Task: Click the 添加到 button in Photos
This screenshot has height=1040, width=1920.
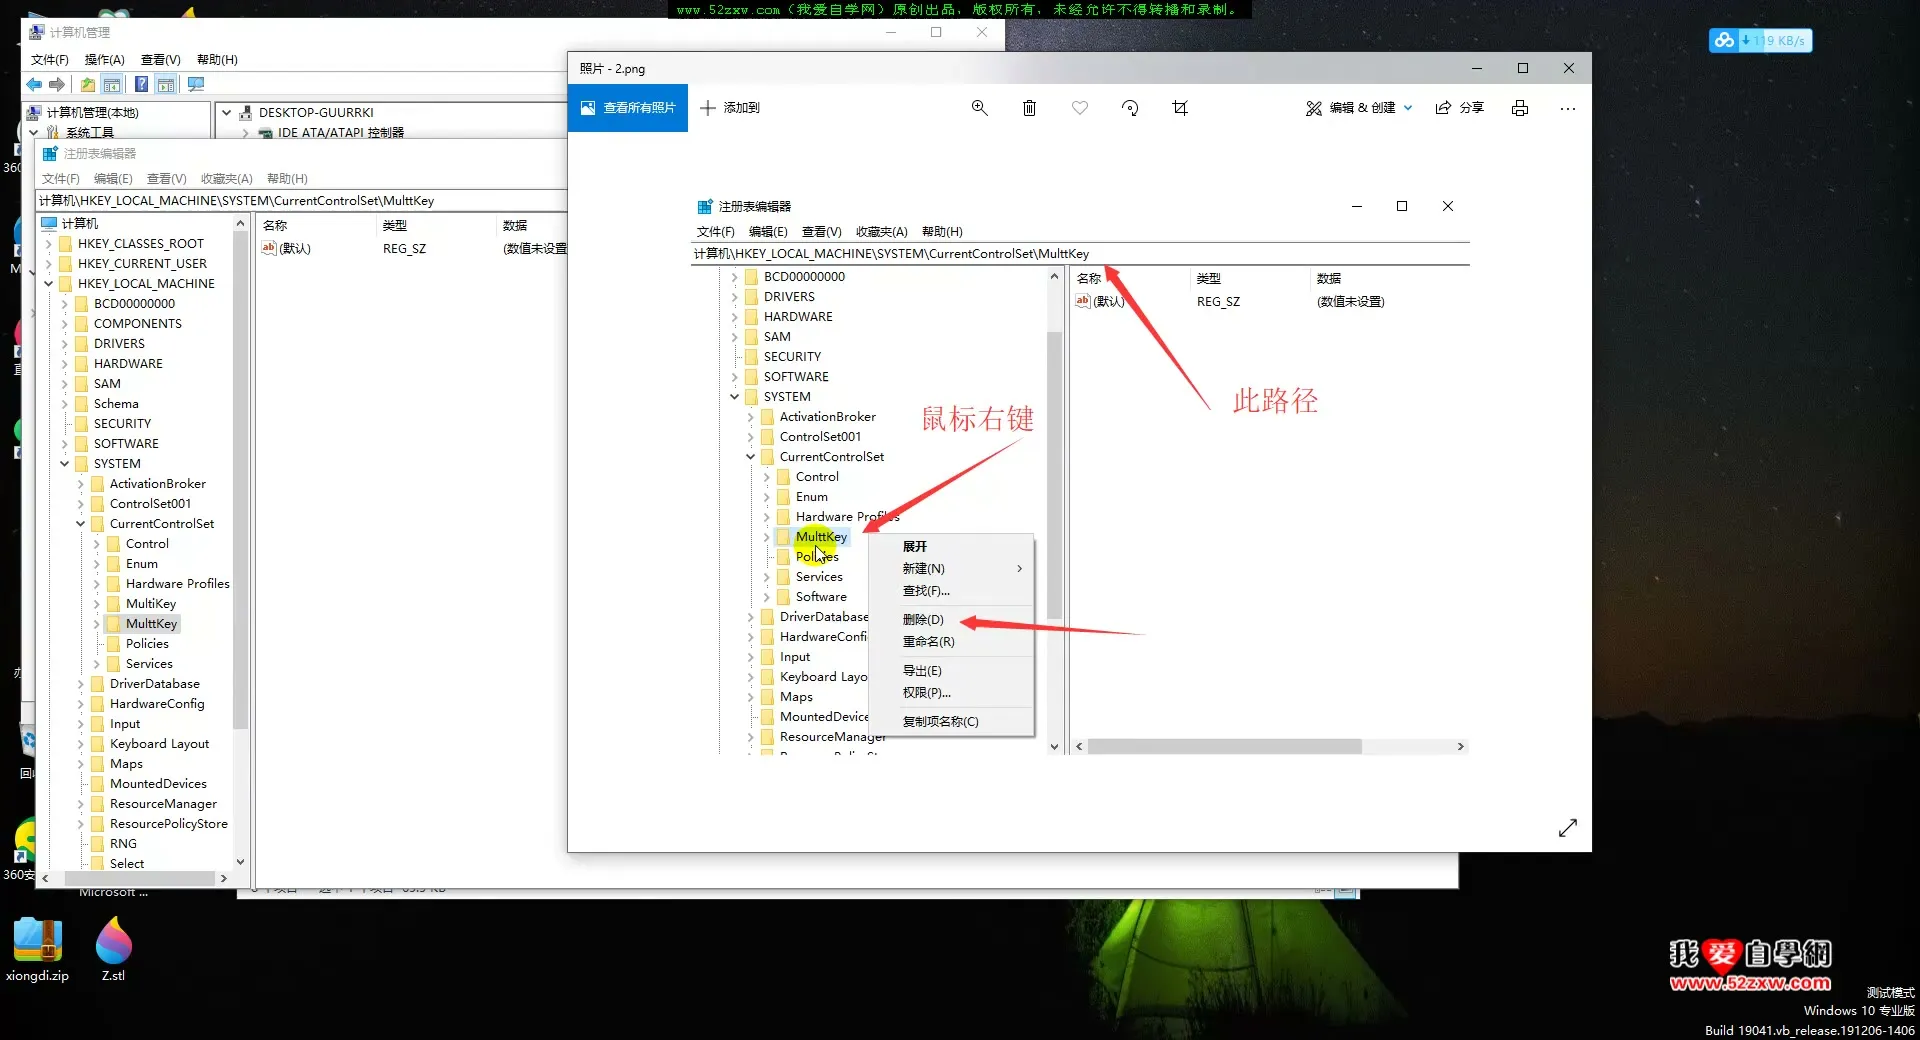Action: coord(731,108)
